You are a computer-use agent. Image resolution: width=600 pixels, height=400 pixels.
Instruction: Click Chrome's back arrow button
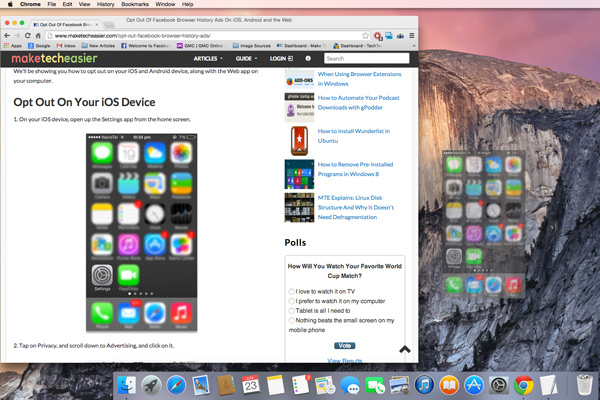[x=7, y=36]
